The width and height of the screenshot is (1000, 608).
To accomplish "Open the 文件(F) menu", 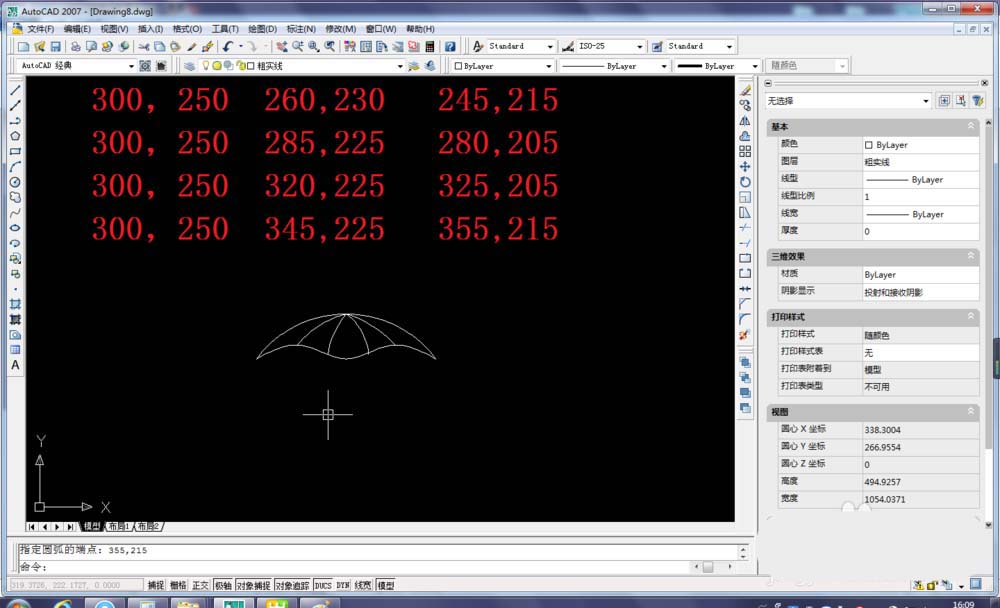I will point(40,29).
